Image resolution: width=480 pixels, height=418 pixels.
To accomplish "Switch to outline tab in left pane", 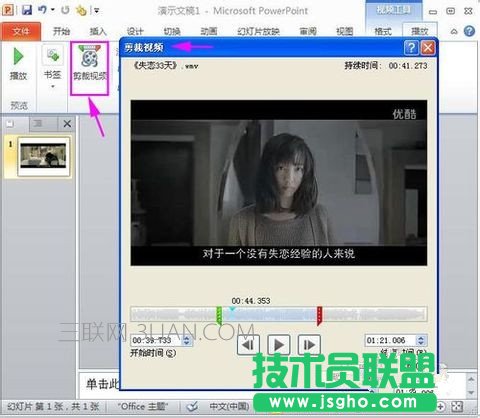I will (x=38, y=124).
